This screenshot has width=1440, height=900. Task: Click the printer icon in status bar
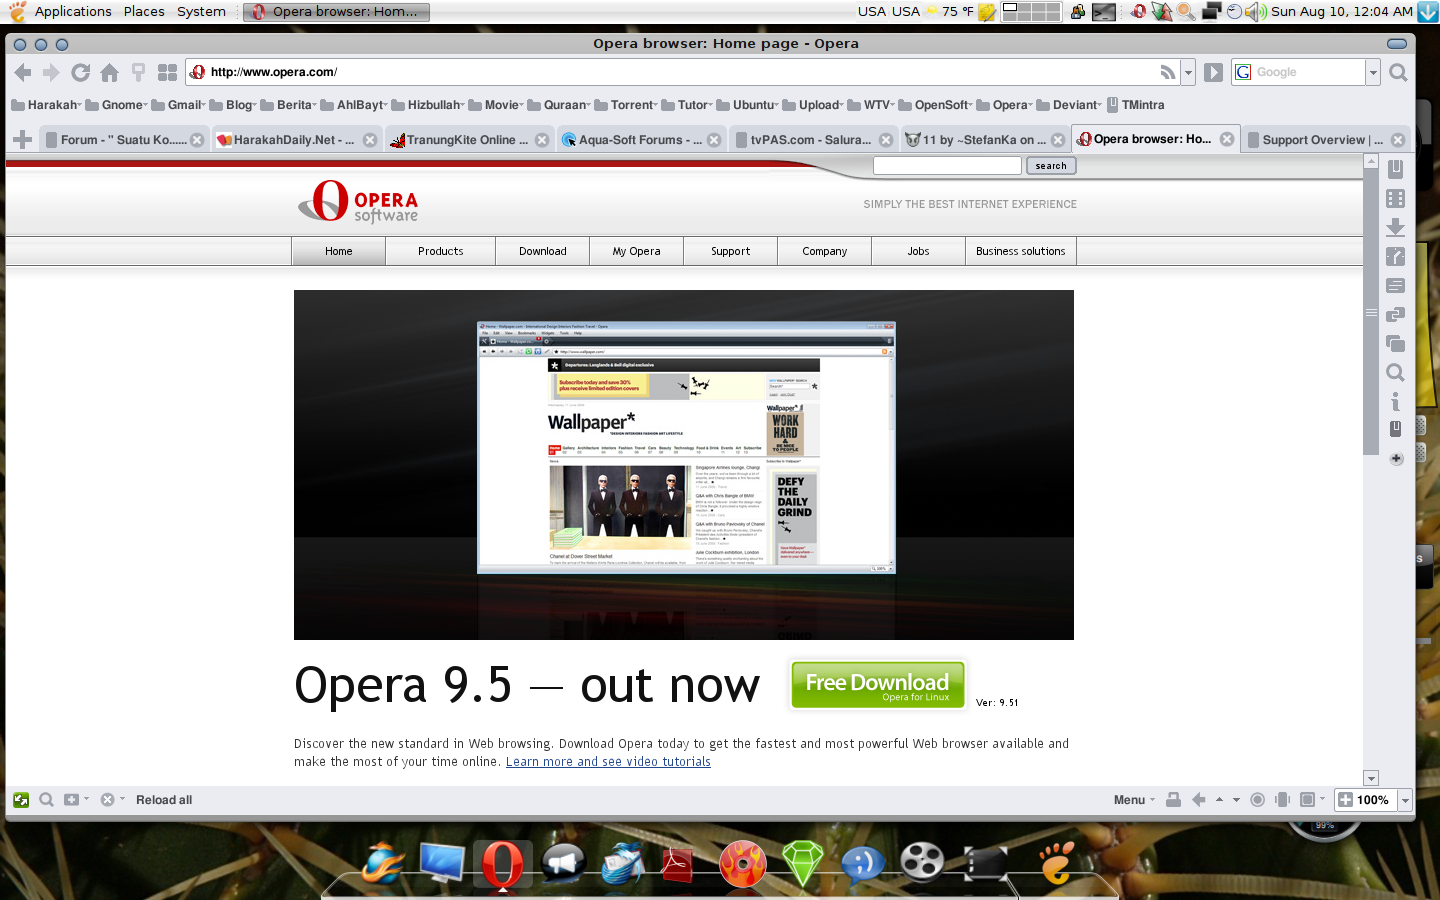coord(1174,800)
